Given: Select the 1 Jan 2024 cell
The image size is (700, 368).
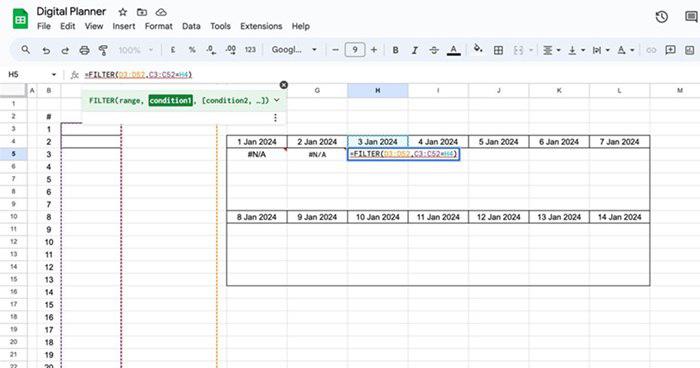Looking at the screenshot, I should [x=257, y=142].
